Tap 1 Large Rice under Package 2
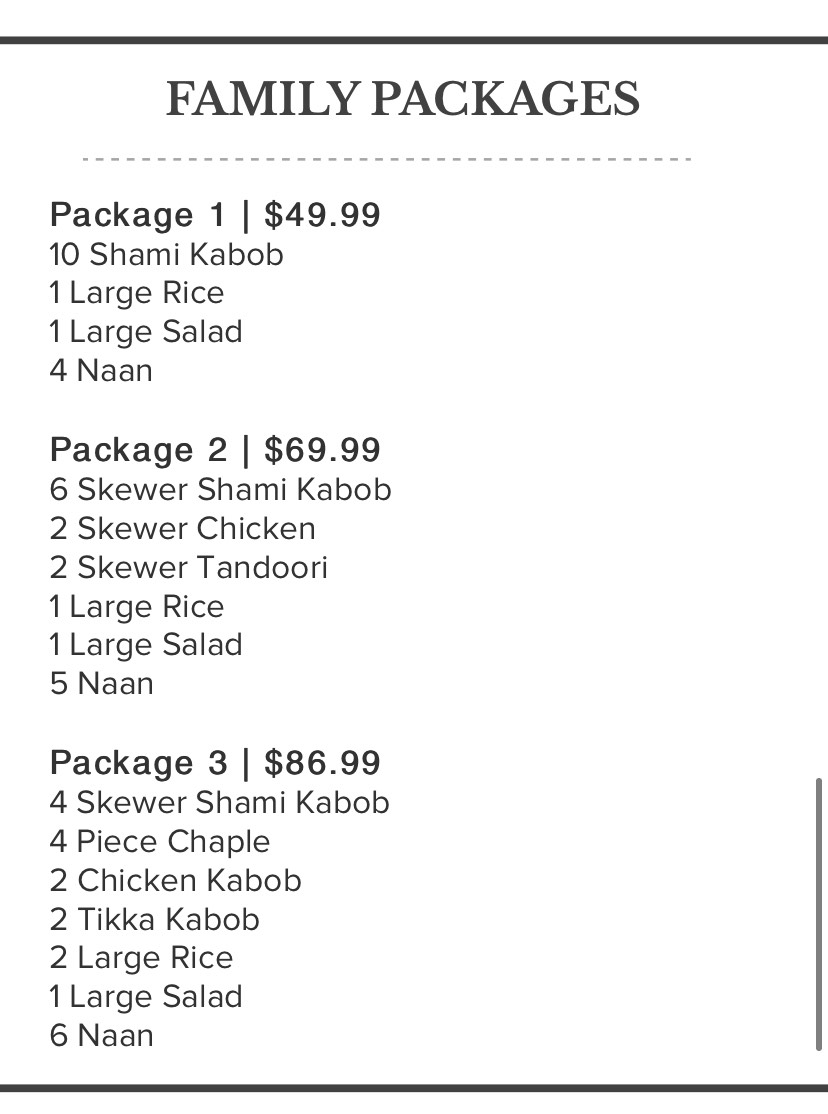Screen dimensions: 828x1114 click(137, 607)
